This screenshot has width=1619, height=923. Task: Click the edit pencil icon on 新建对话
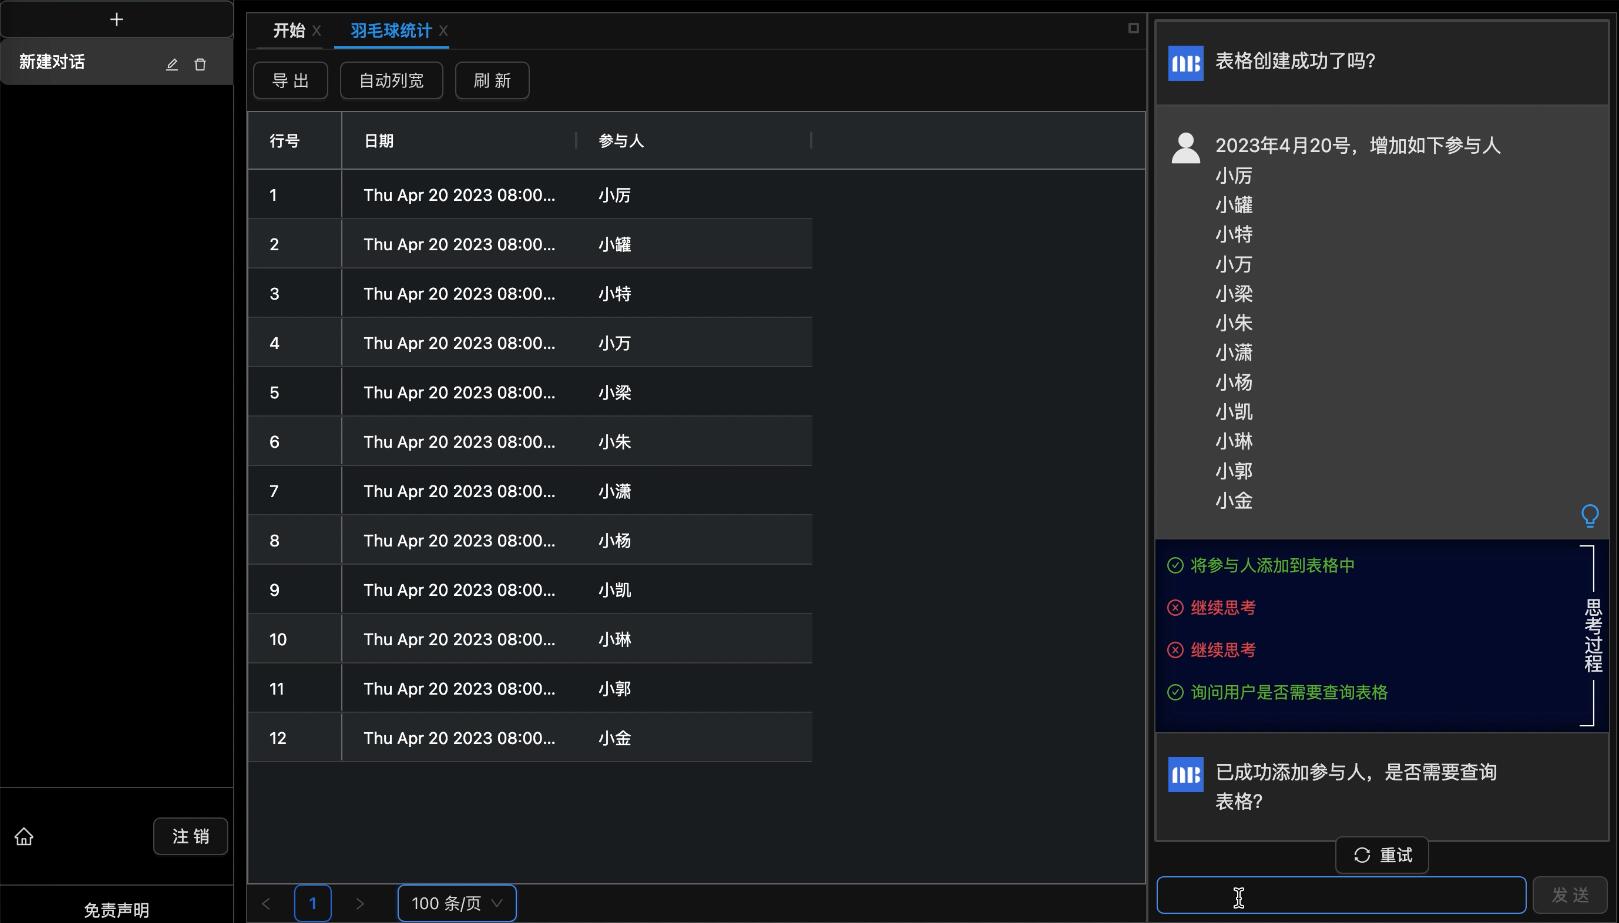(172, 64)
